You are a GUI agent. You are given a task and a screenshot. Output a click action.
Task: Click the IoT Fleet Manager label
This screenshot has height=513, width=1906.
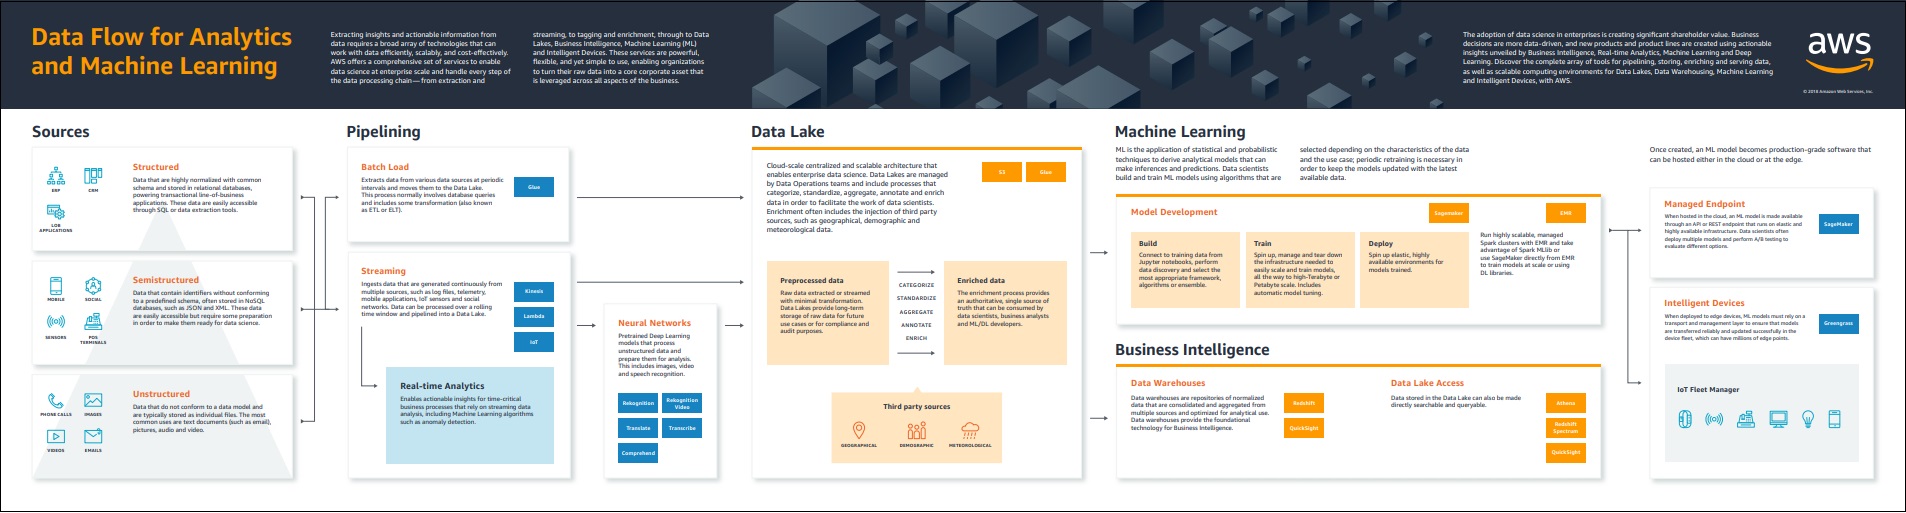pos(1708,390)
